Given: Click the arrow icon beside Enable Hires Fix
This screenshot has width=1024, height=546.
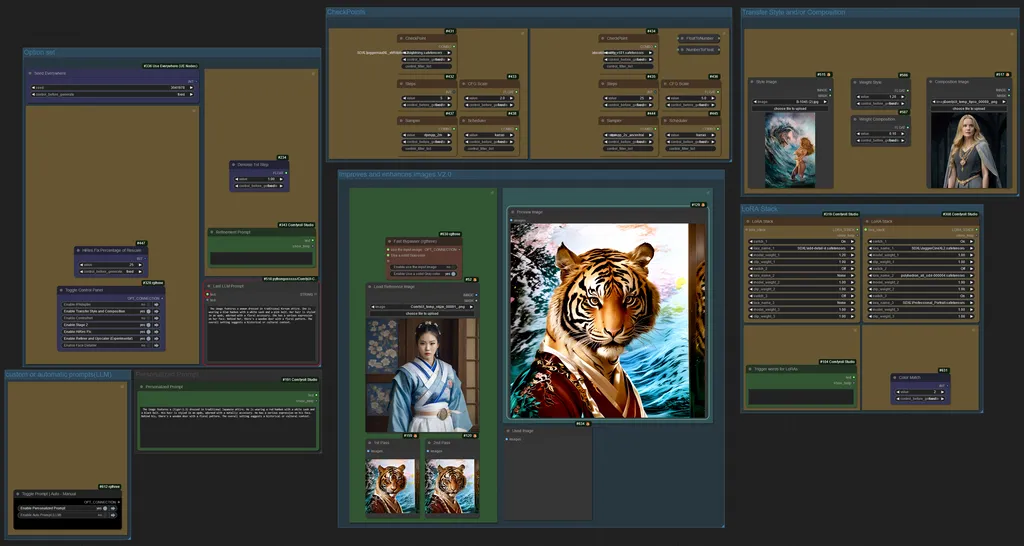Looking at the screenshot, I should pos(157,332).
